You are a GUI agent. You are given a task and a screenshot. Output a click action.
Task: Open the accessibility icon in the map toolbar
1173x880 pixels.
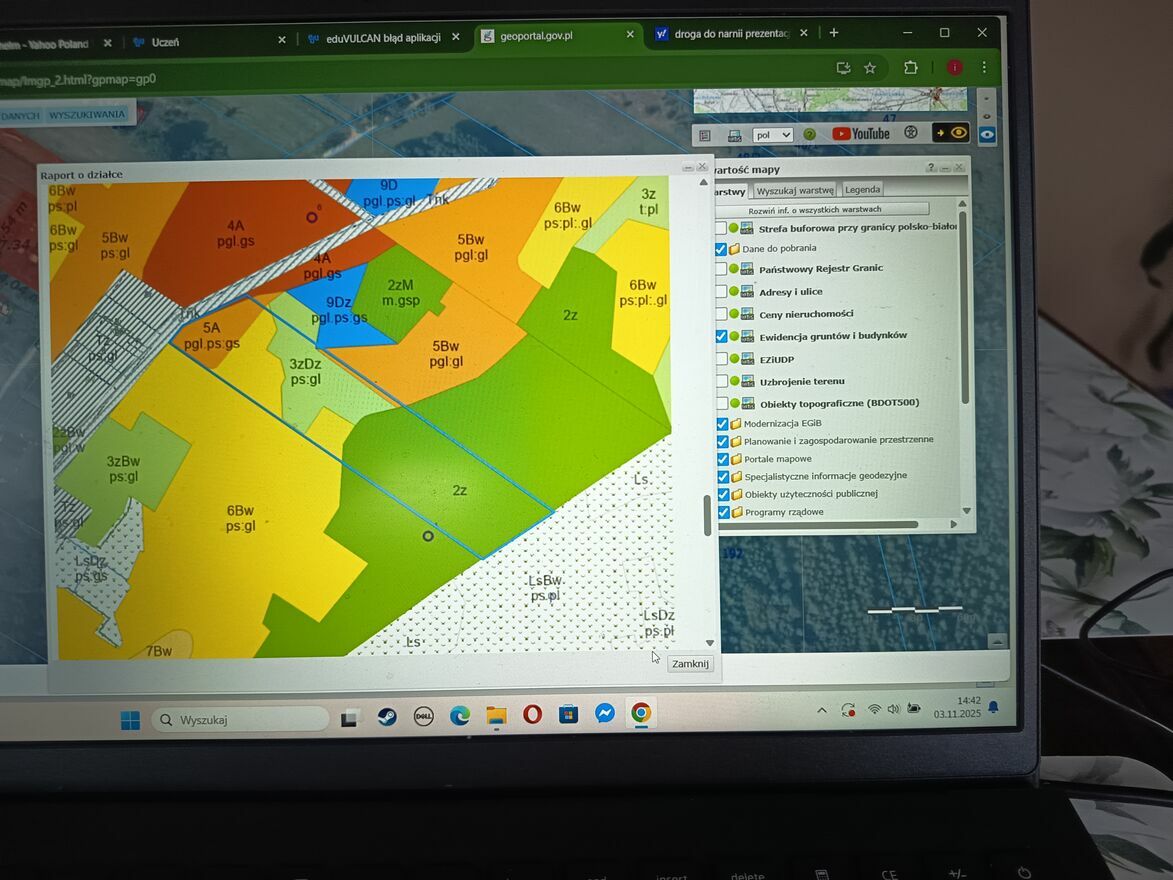(x=910, y=133)
